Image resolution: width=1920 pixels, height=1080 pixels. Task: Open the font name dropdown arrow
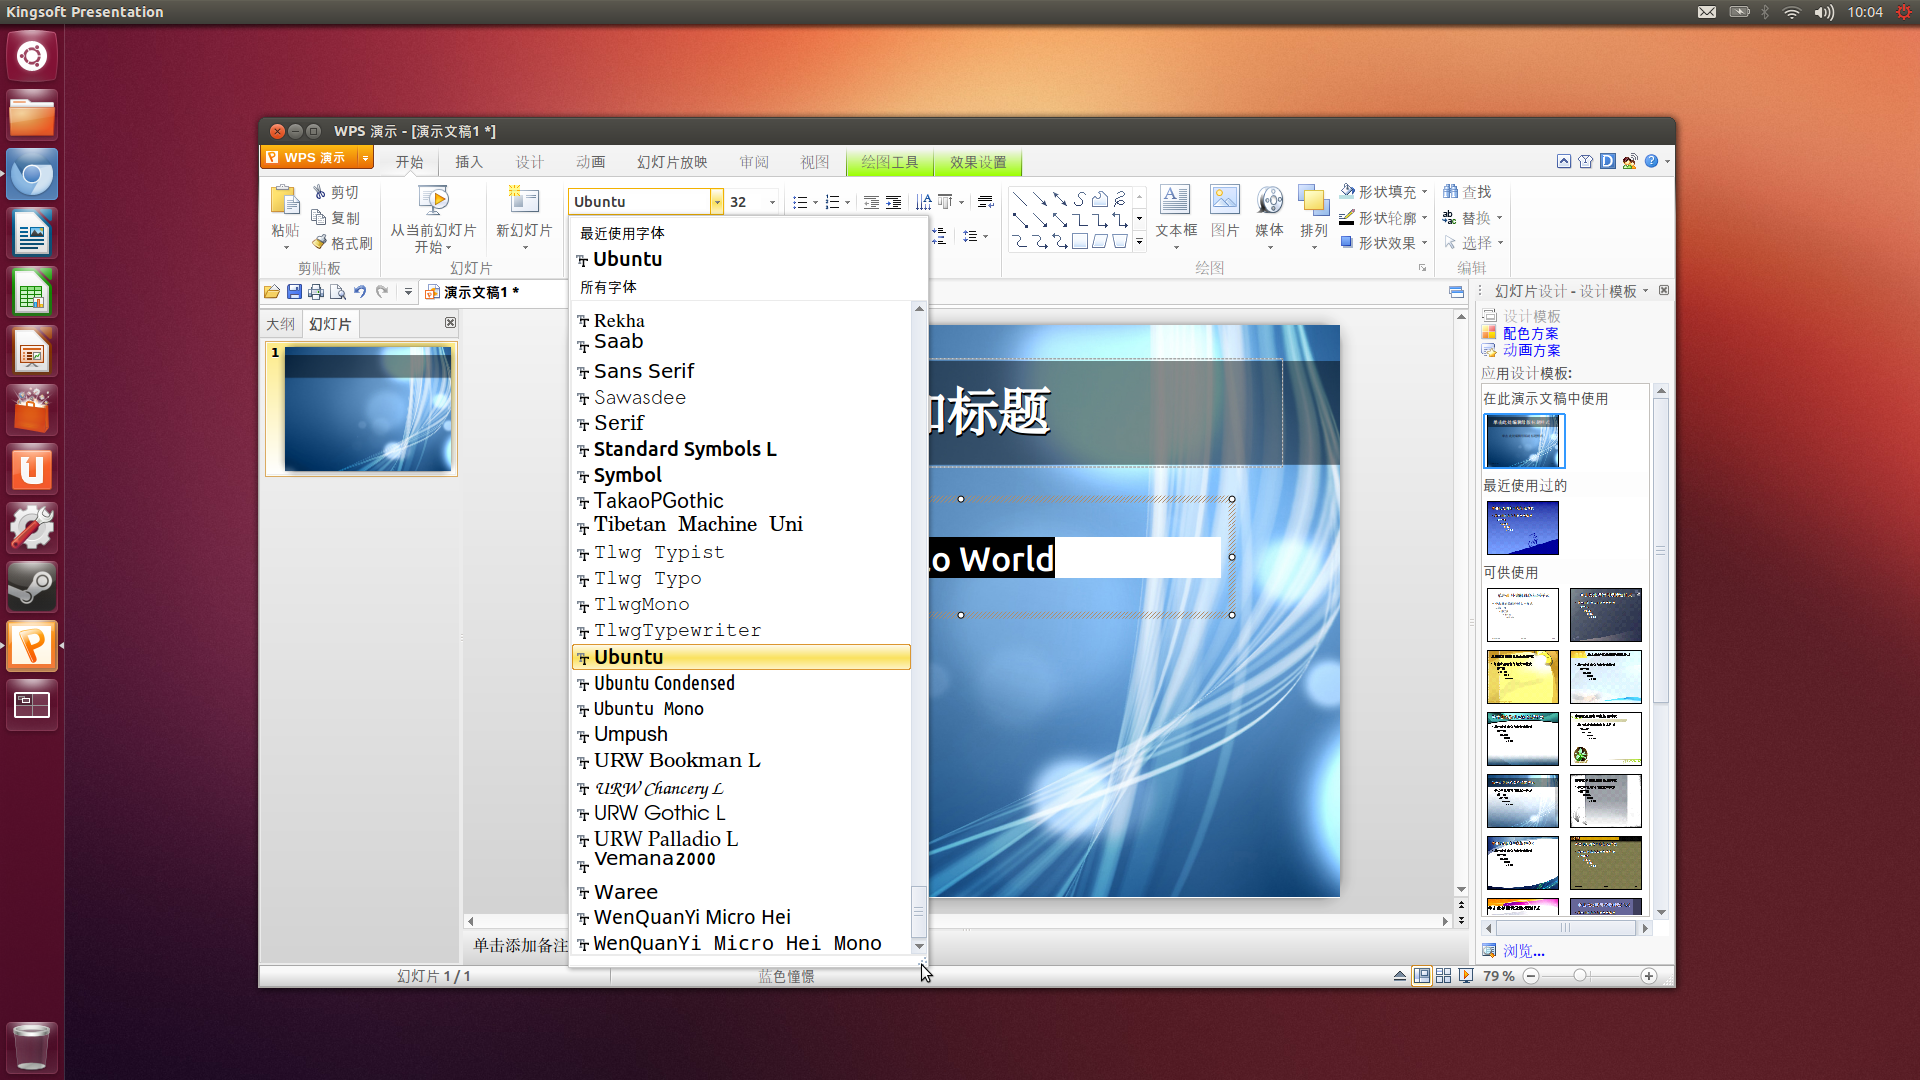click(717, 202)
